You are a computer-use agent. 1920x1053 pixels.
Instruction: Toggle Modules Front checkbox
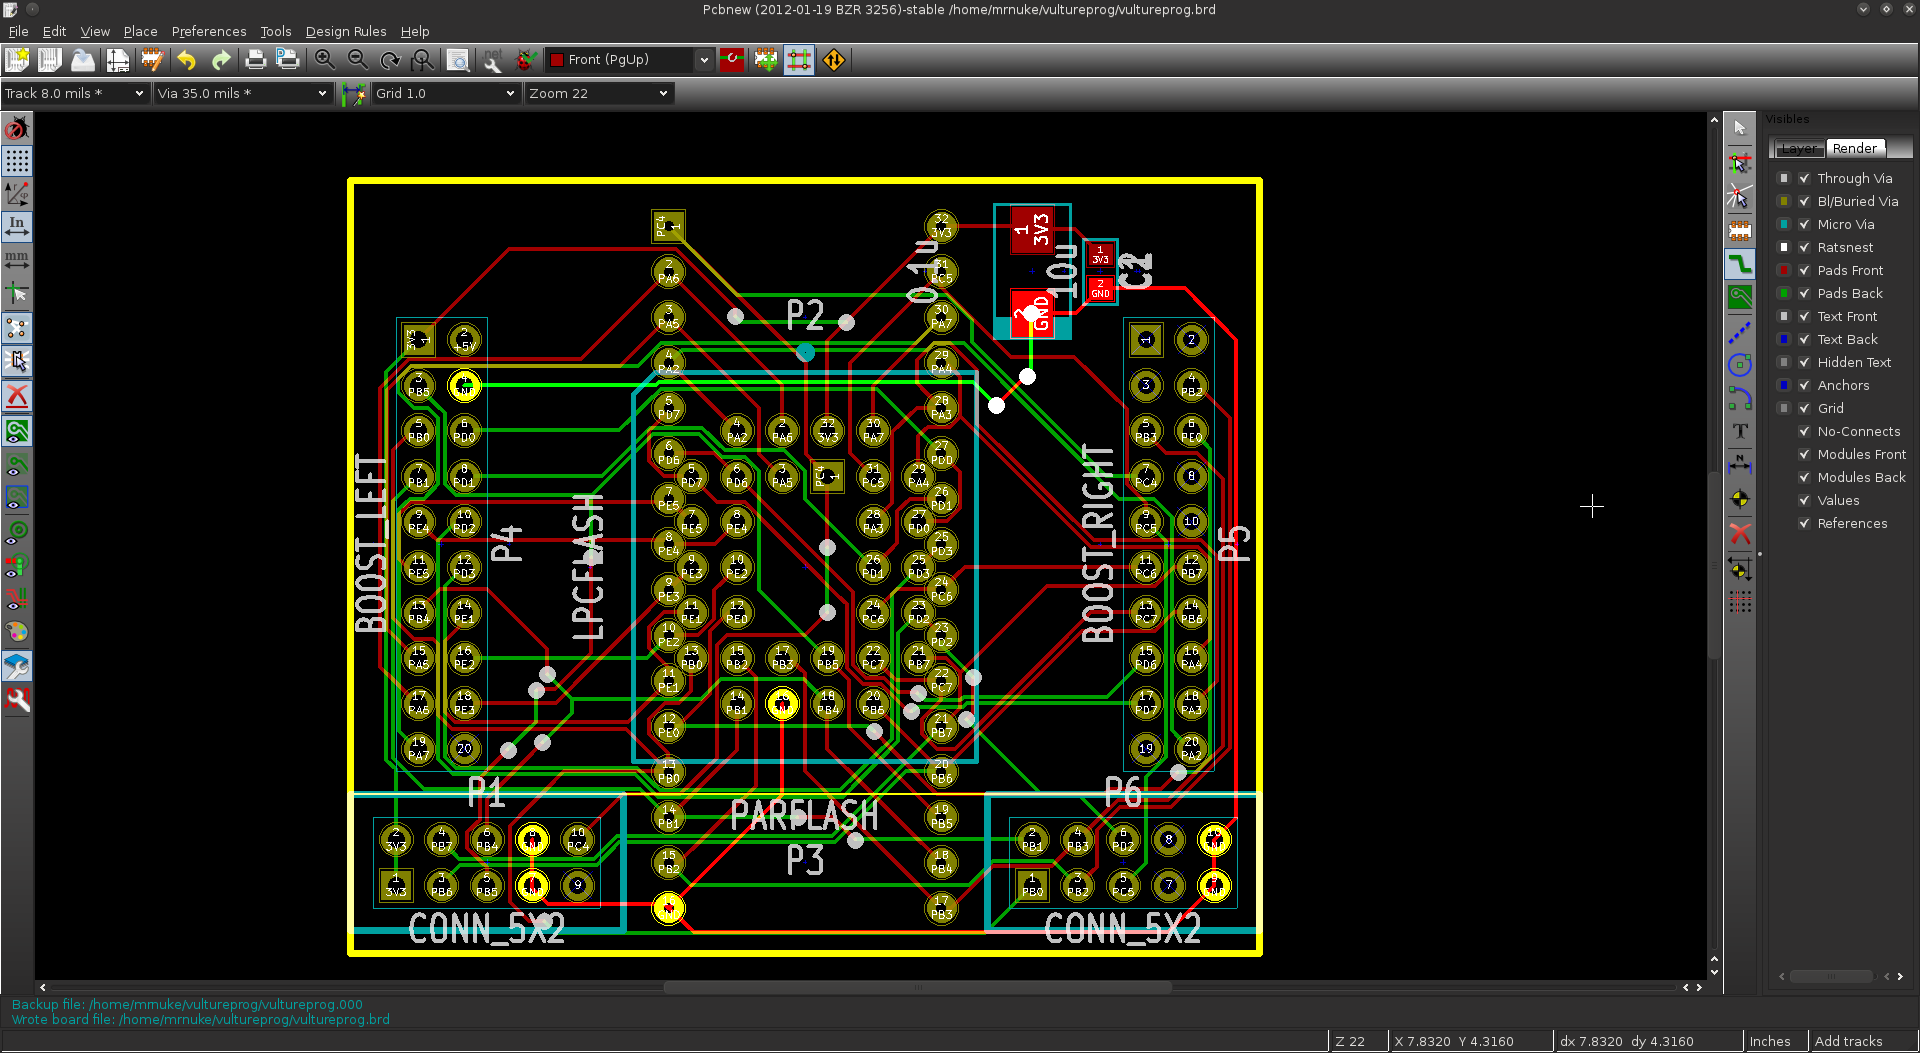1805,454
